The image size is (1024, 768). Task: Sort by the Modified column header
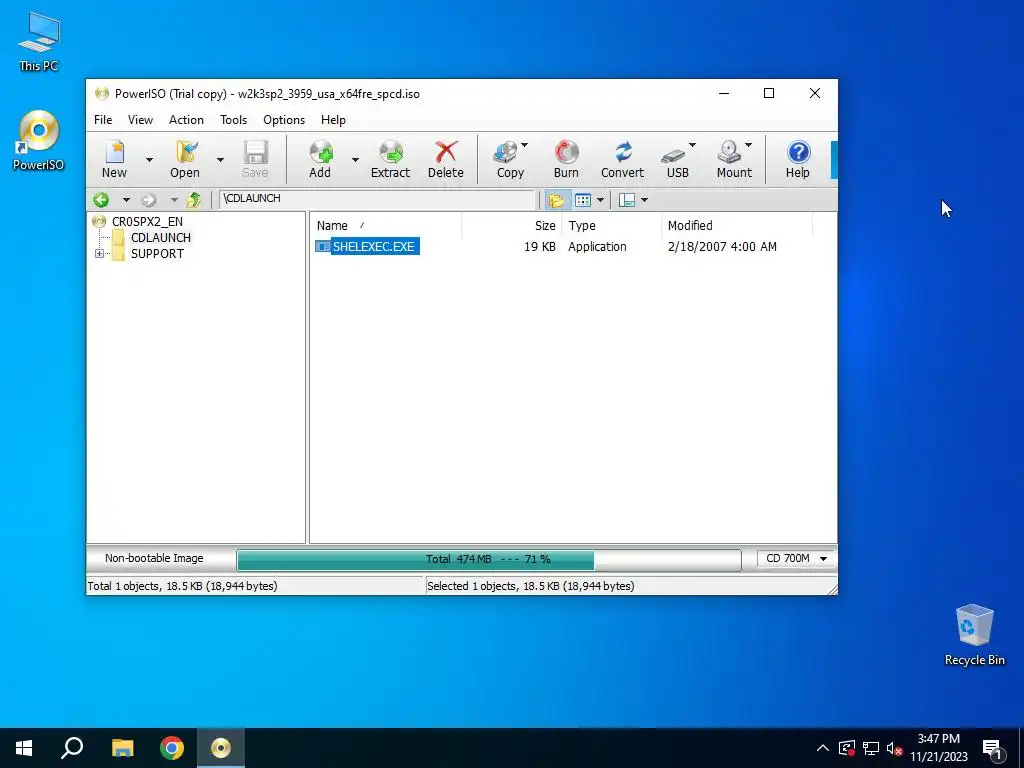(737, 226)
